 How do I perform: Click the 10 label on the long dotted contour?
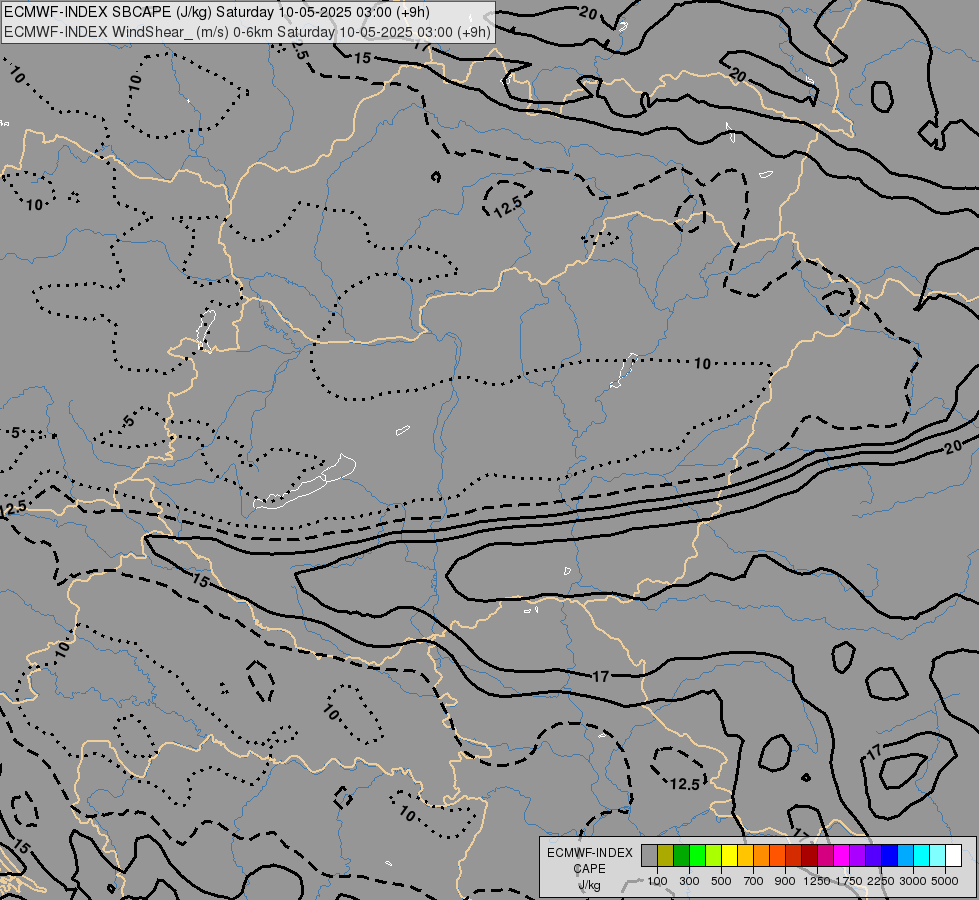(702, 363)
